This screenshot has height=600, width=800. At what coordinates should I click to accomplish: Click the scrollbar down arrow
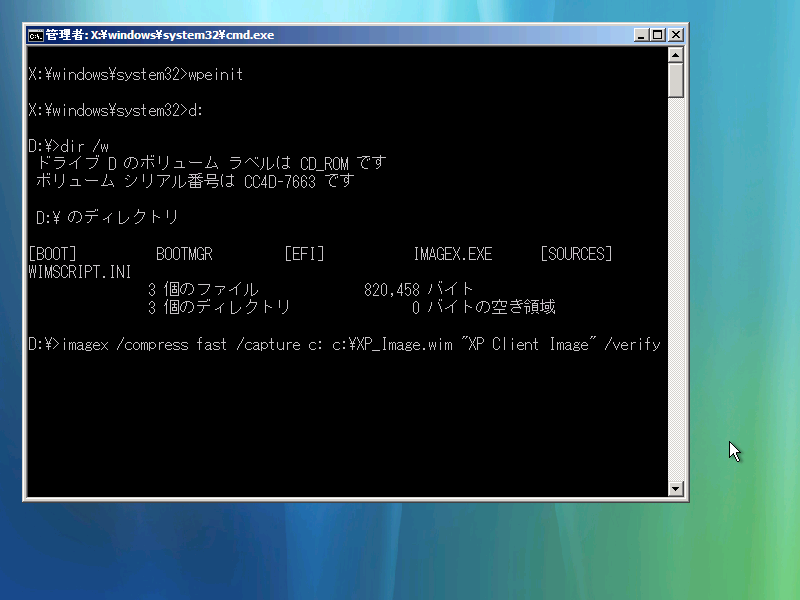(x=676, y=489)
